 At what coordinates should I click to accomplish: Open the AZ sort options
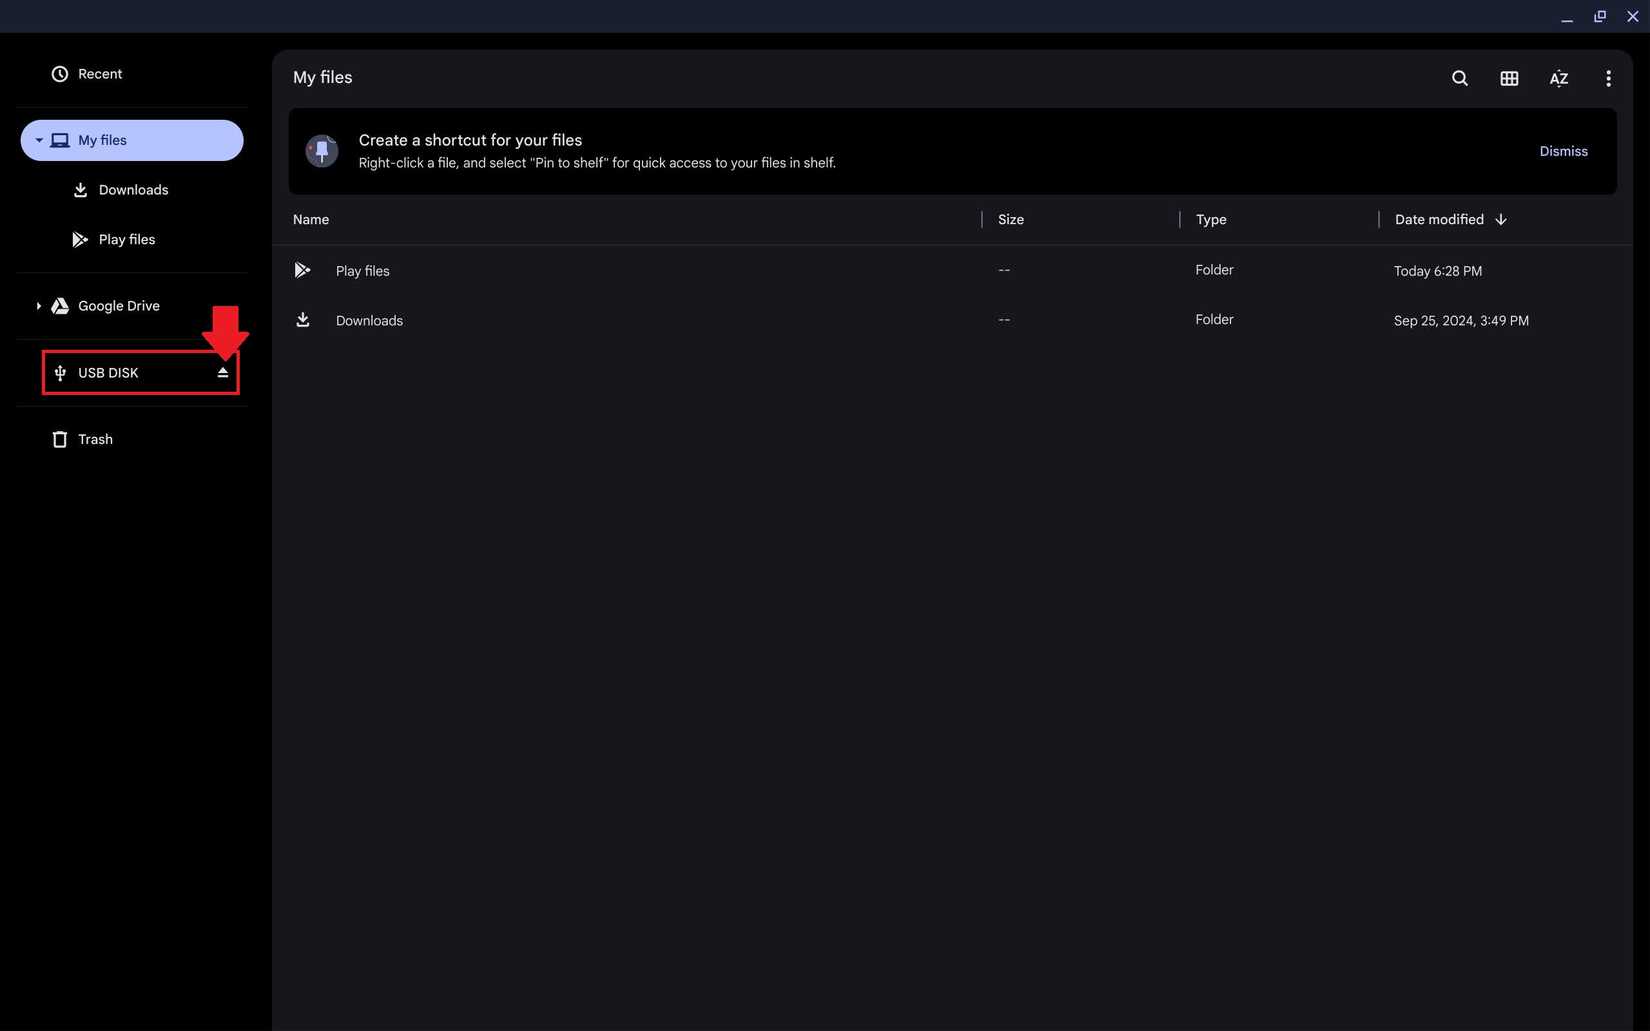(x=1558, y=78)
